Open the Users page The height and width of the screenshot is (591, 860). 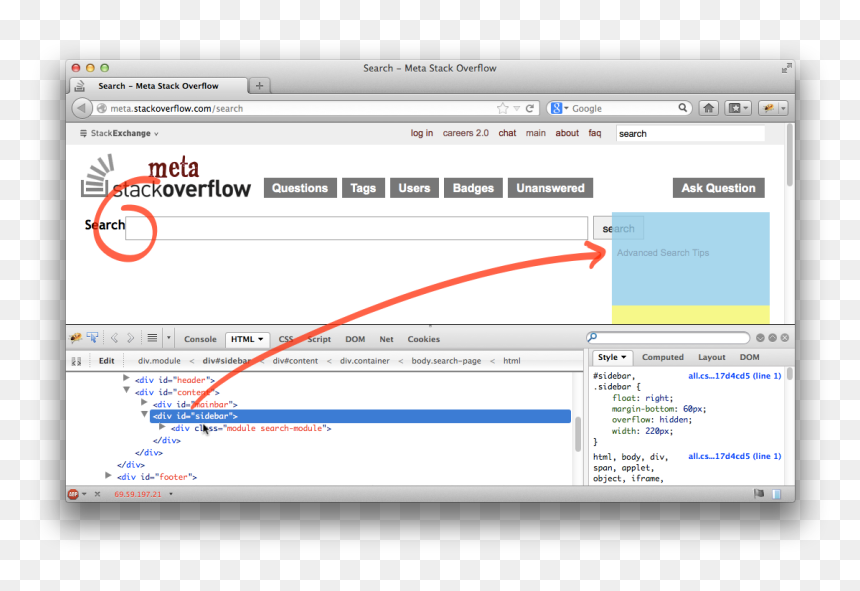coord(414,188)
